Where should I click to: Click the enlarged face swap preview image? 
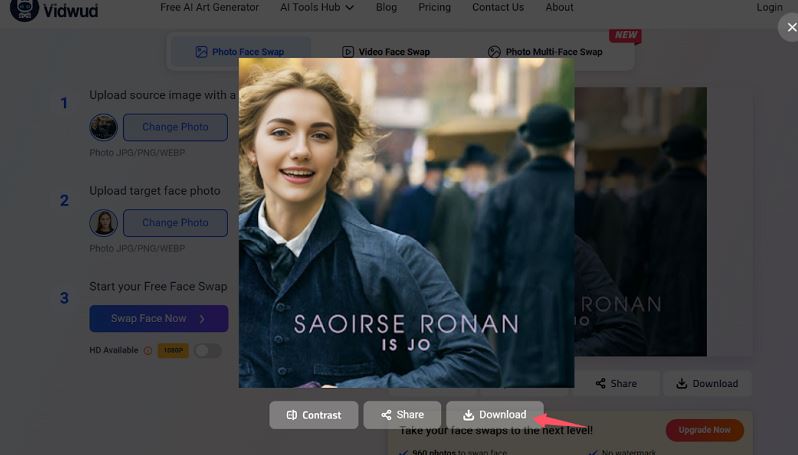pos(406,222)
